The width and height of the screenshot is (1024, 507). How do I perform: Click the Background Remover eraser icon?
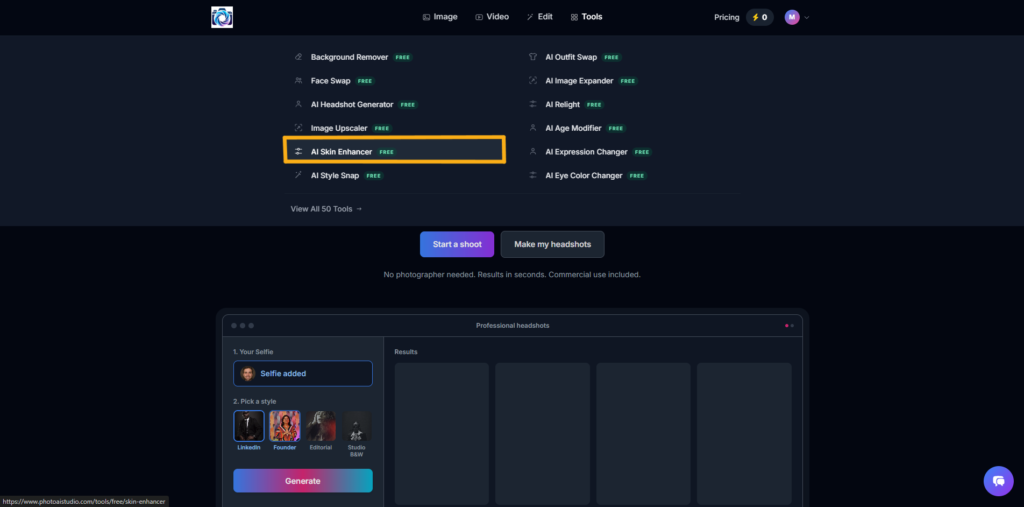tap(298, 57)
